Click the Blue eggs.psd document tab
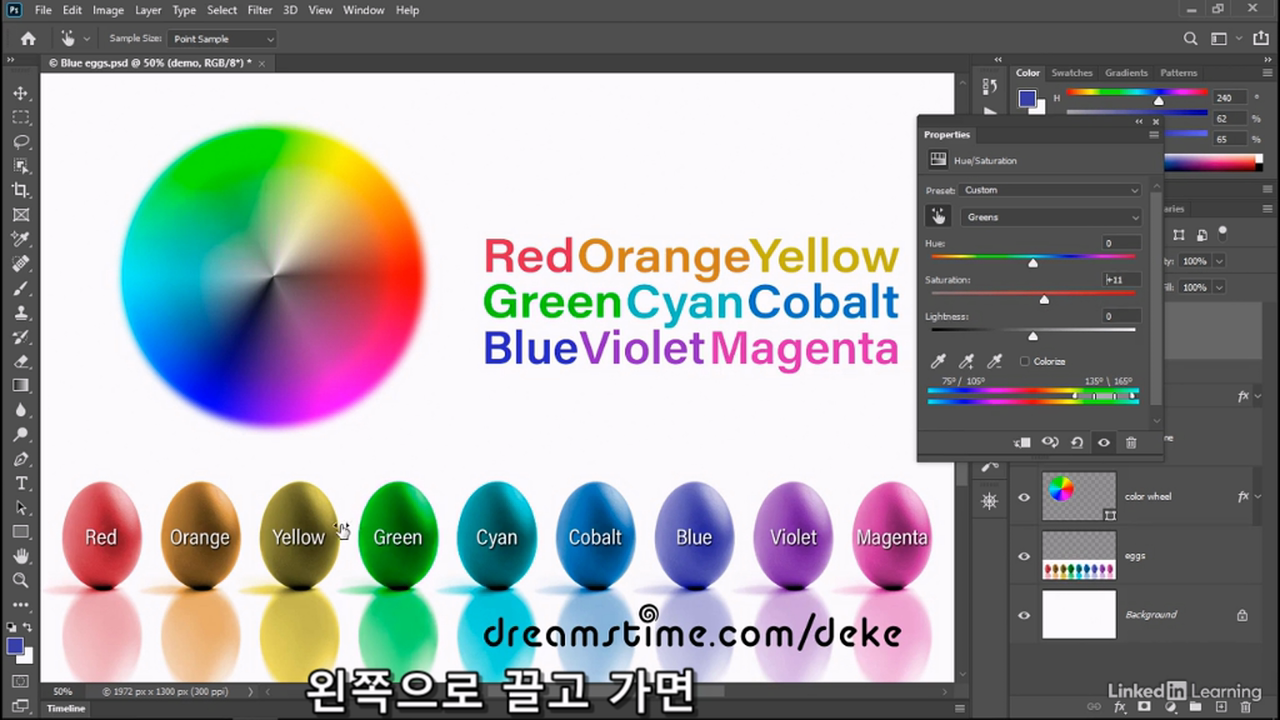Image resolution: width=1280 pixels, height=720 pixels. 150,62
